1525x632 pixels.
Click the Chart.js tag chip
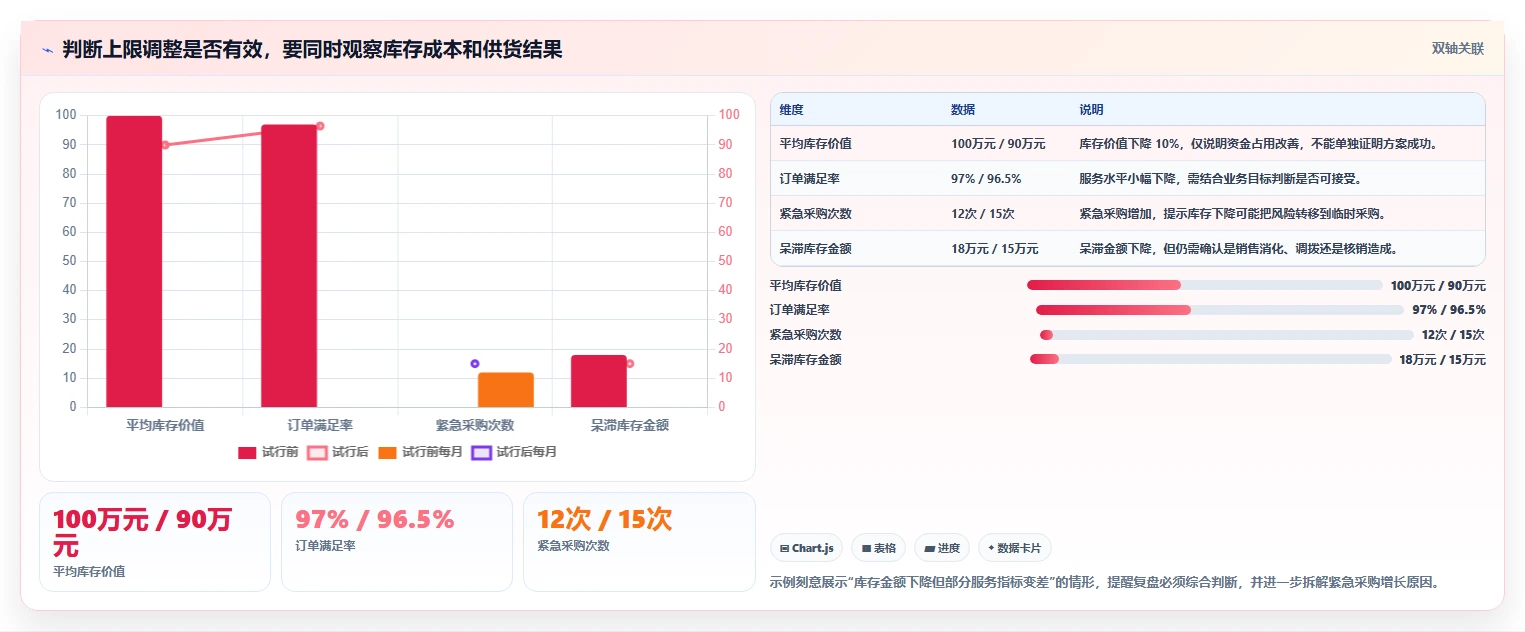(x=806, y=548)
